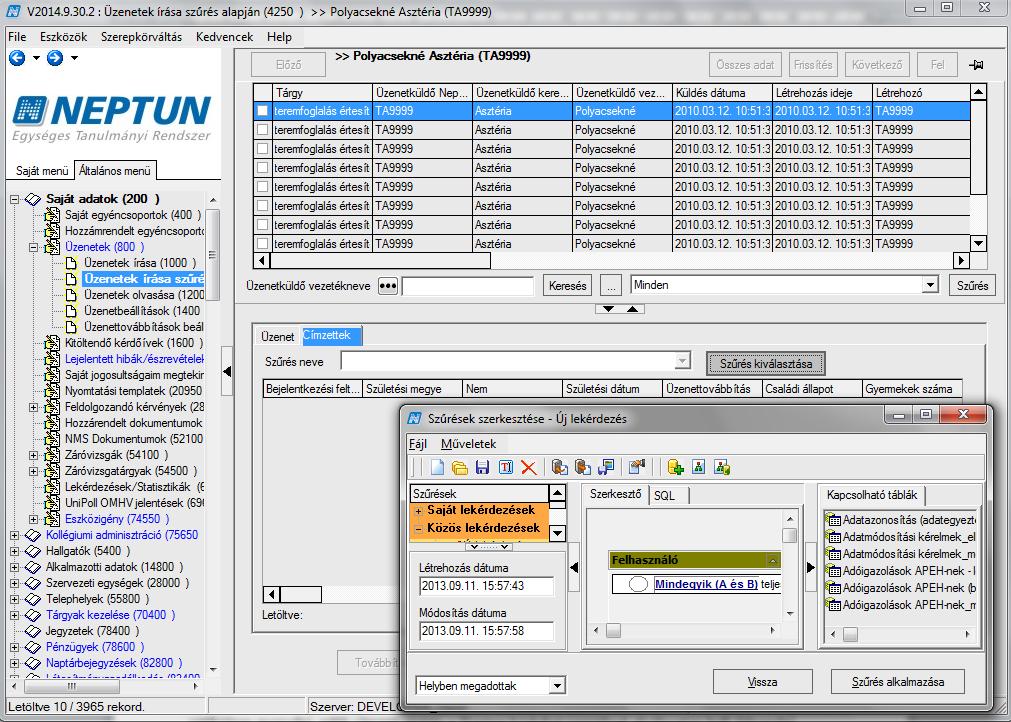Click the three-dot button beside Üzenetküldő vezetékneve
This screenshot has height=722, width=1011.
(388, 286)
